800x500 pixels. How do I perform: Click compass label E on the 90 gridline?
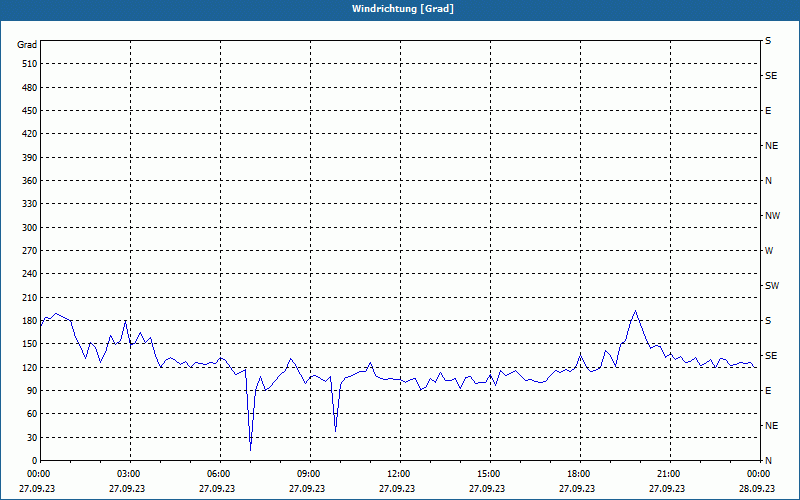click(768, 391)
